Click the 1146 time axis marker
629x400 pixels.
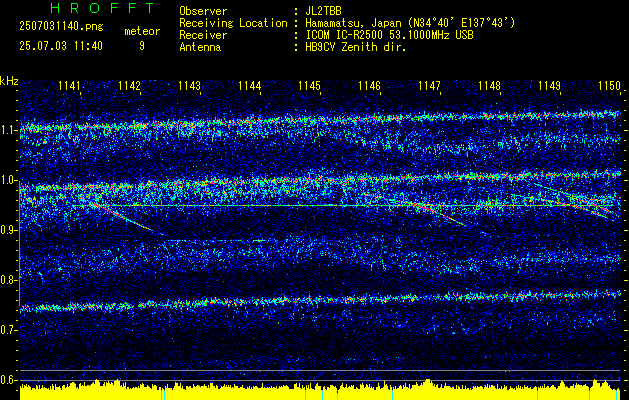[369, 86]
